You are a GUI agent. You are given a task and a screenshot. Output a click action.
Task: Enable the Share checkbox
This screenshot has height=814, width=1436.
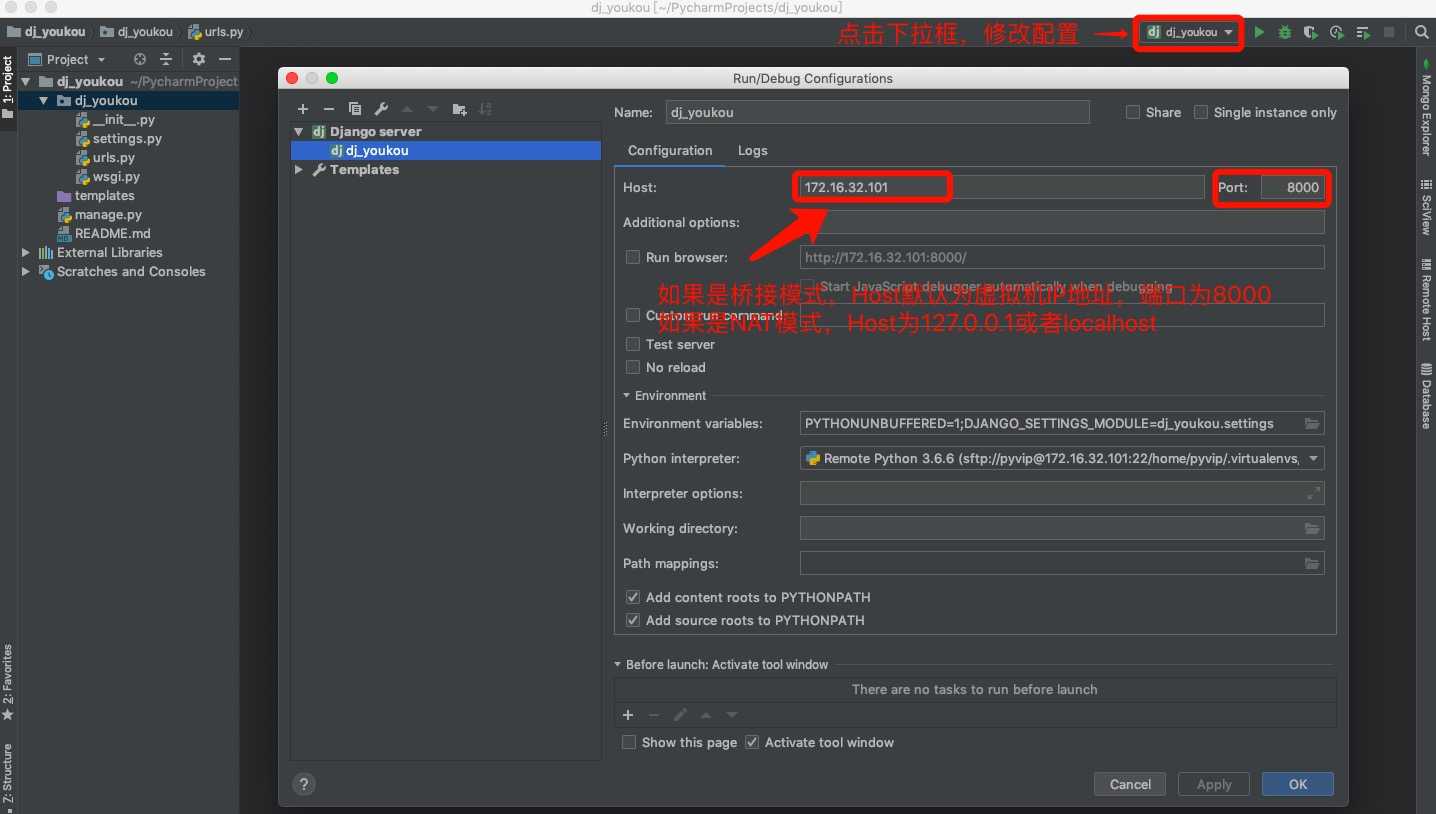point(1133,113)
